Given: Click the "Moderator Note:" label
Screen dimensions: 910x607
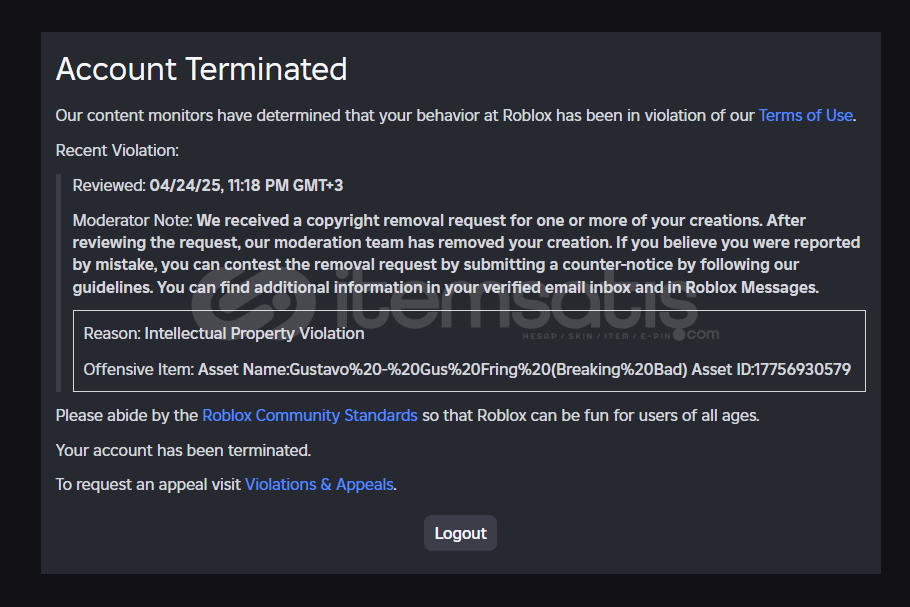Looking at the screenshot, I should point(132,220).
